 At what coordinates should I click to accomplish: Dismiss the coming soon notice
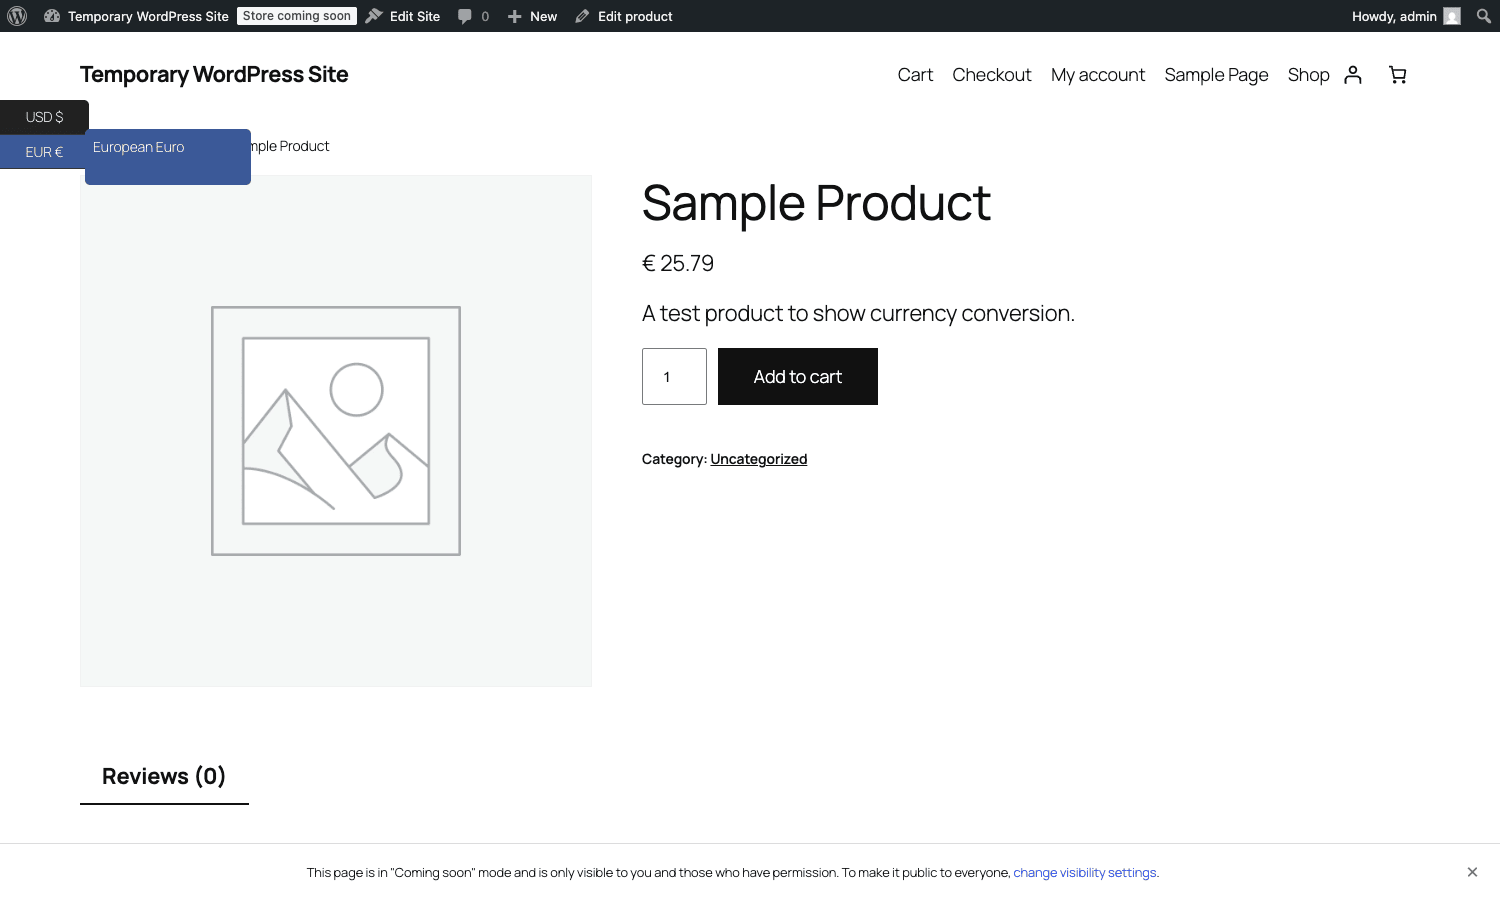[x=1472, y=872]
